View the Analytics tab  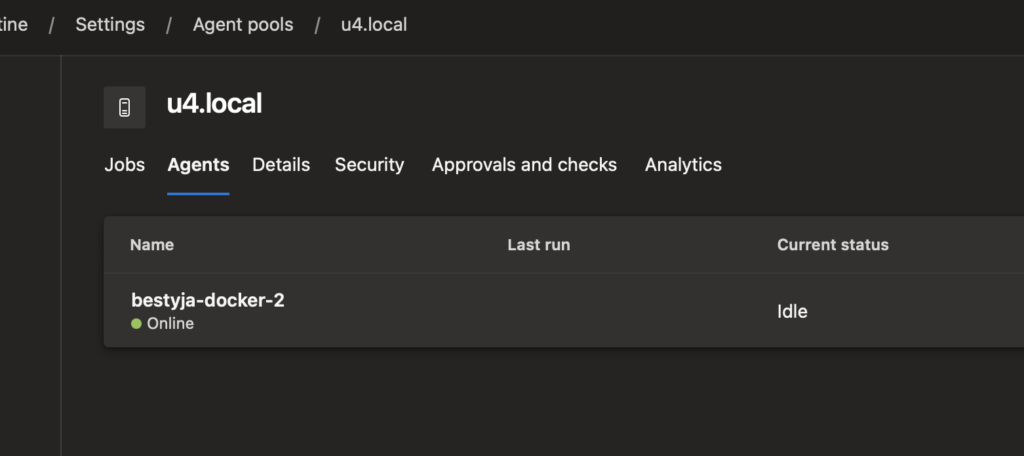[683, 165]
